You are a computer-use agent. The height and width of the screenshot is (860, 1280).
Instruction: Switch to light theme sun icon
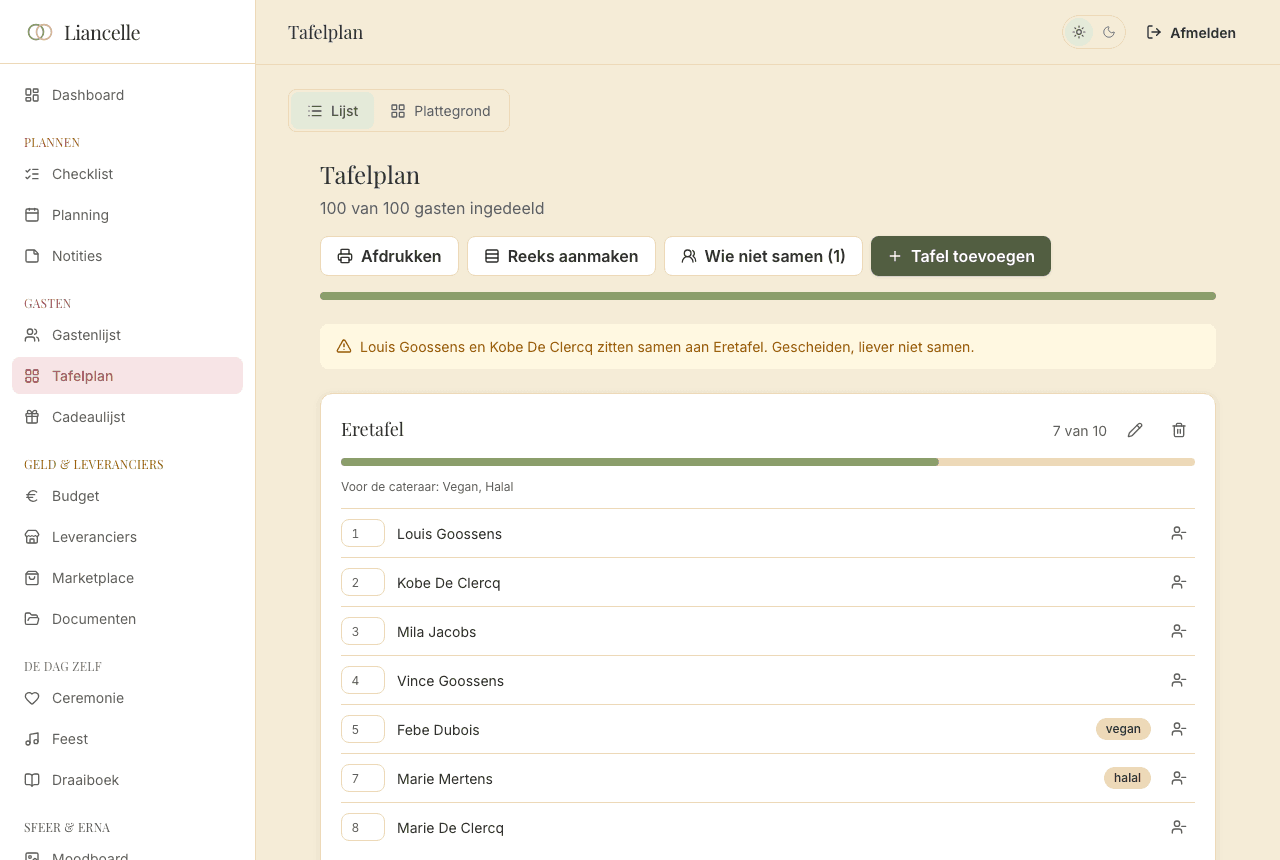1079,32
